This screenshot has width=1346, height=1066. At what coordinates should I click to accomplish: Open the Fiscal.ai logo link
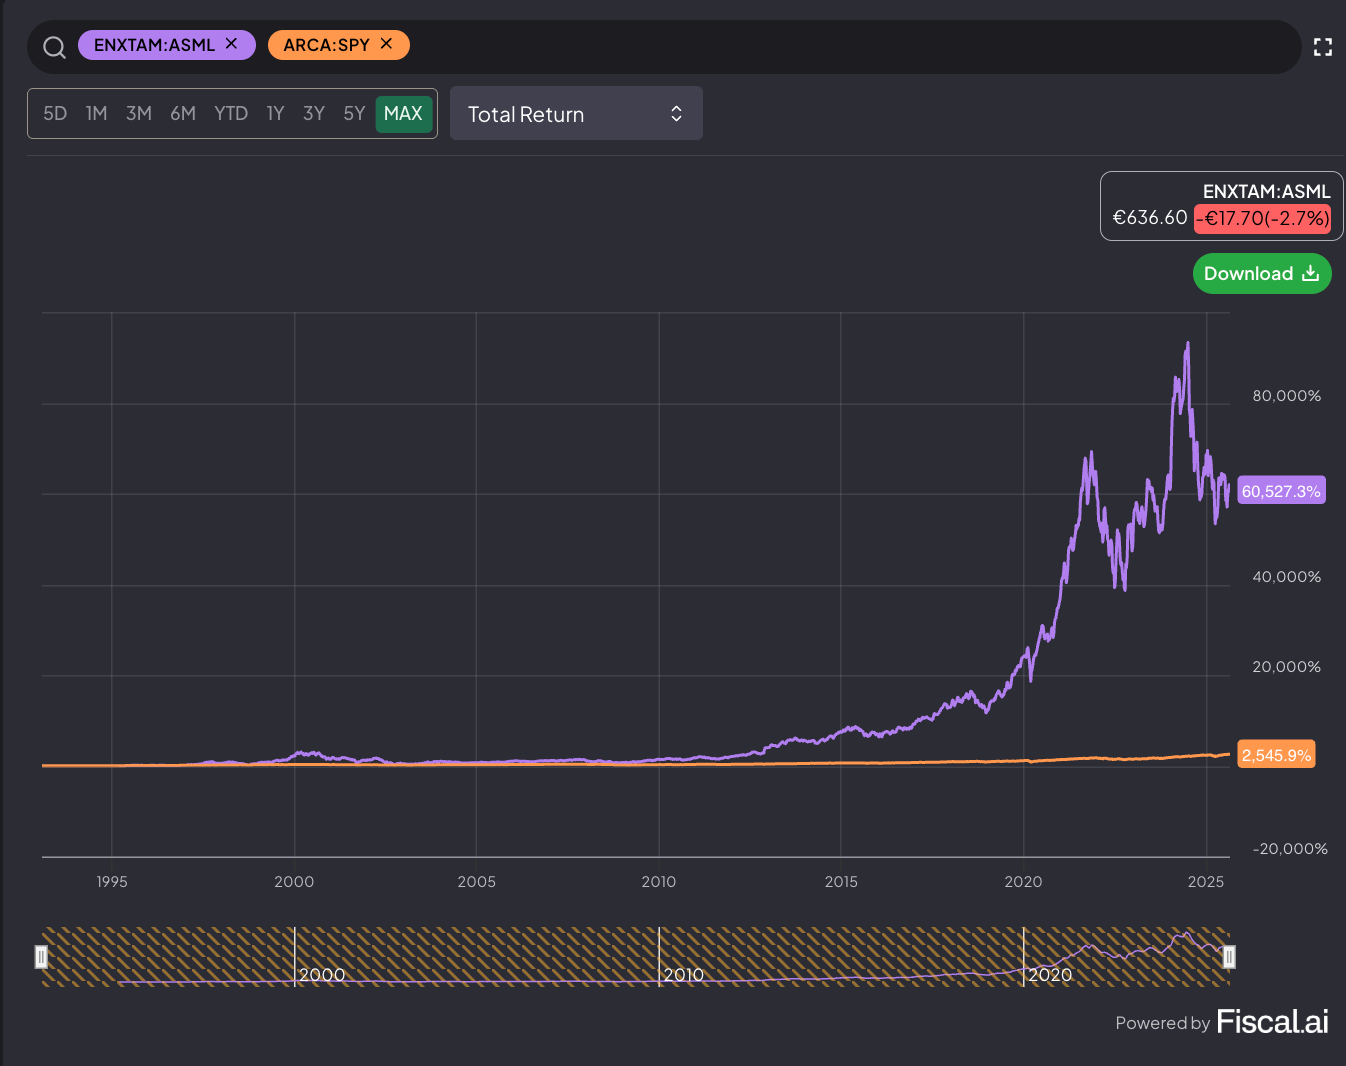(x=1272, y=1021)
